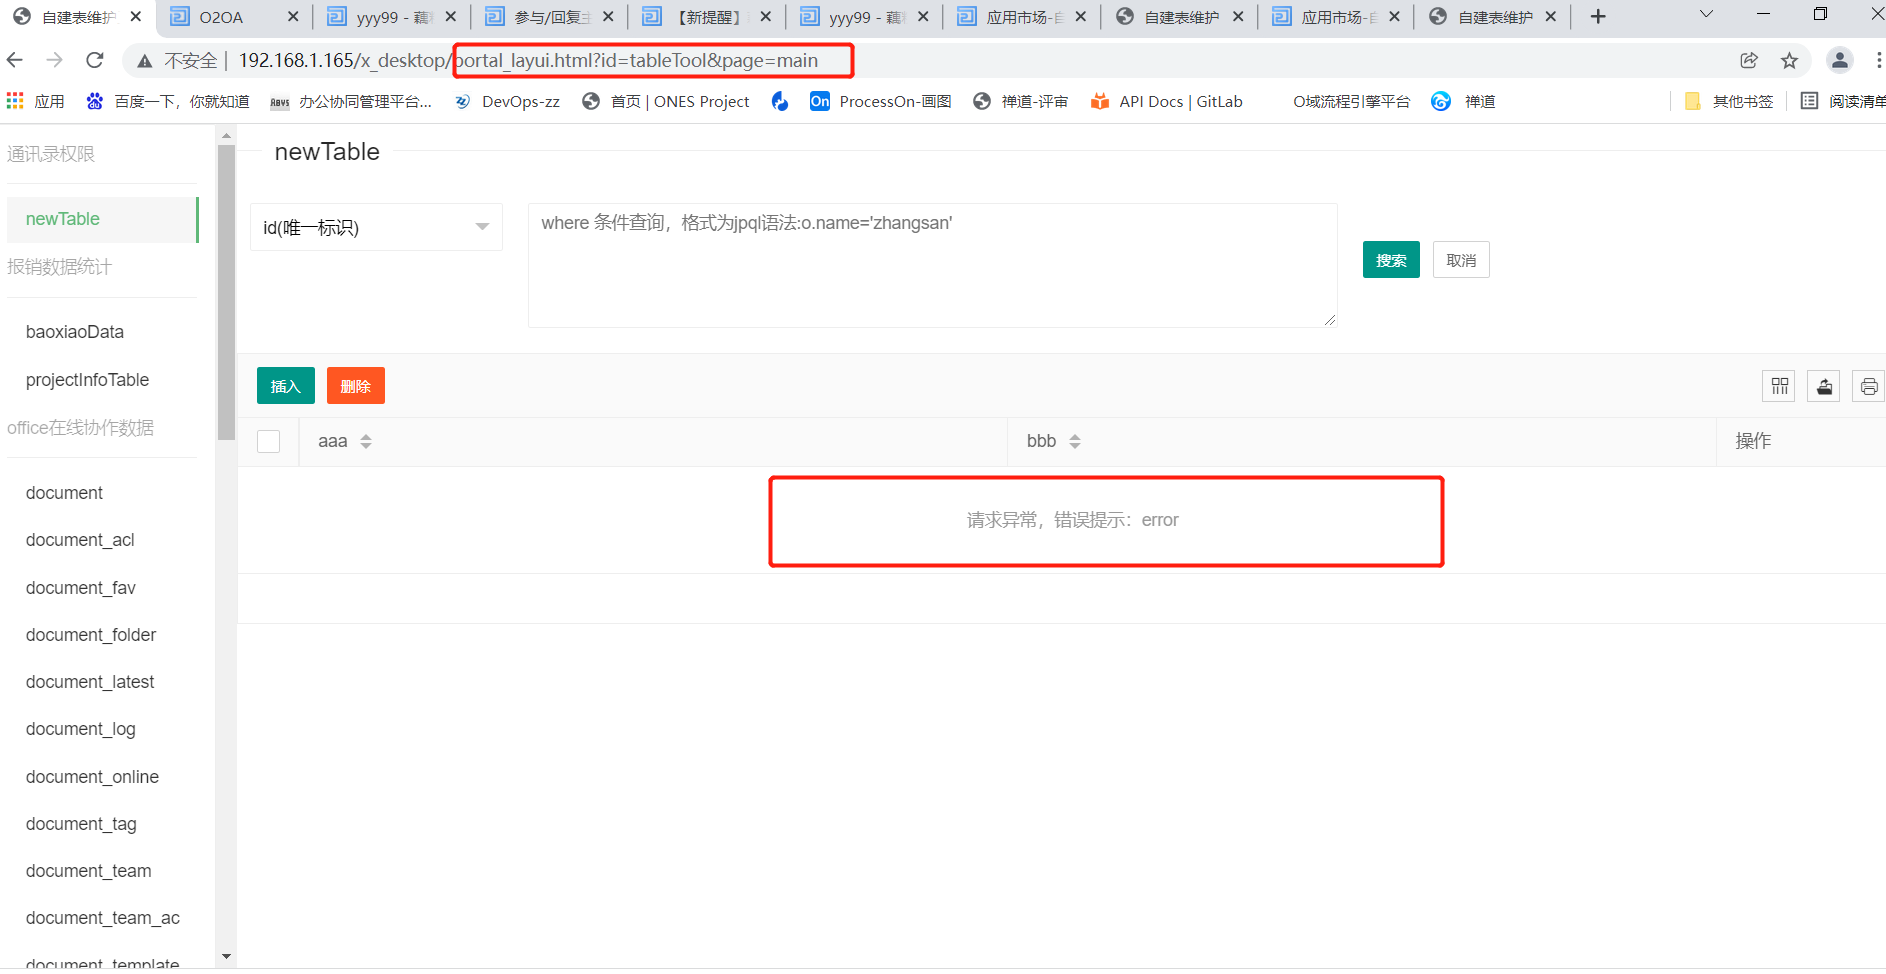This screenshot has height=974, width=1886.
Task: Click the sidebar scrollbar thumb
Action: point(226,292)
